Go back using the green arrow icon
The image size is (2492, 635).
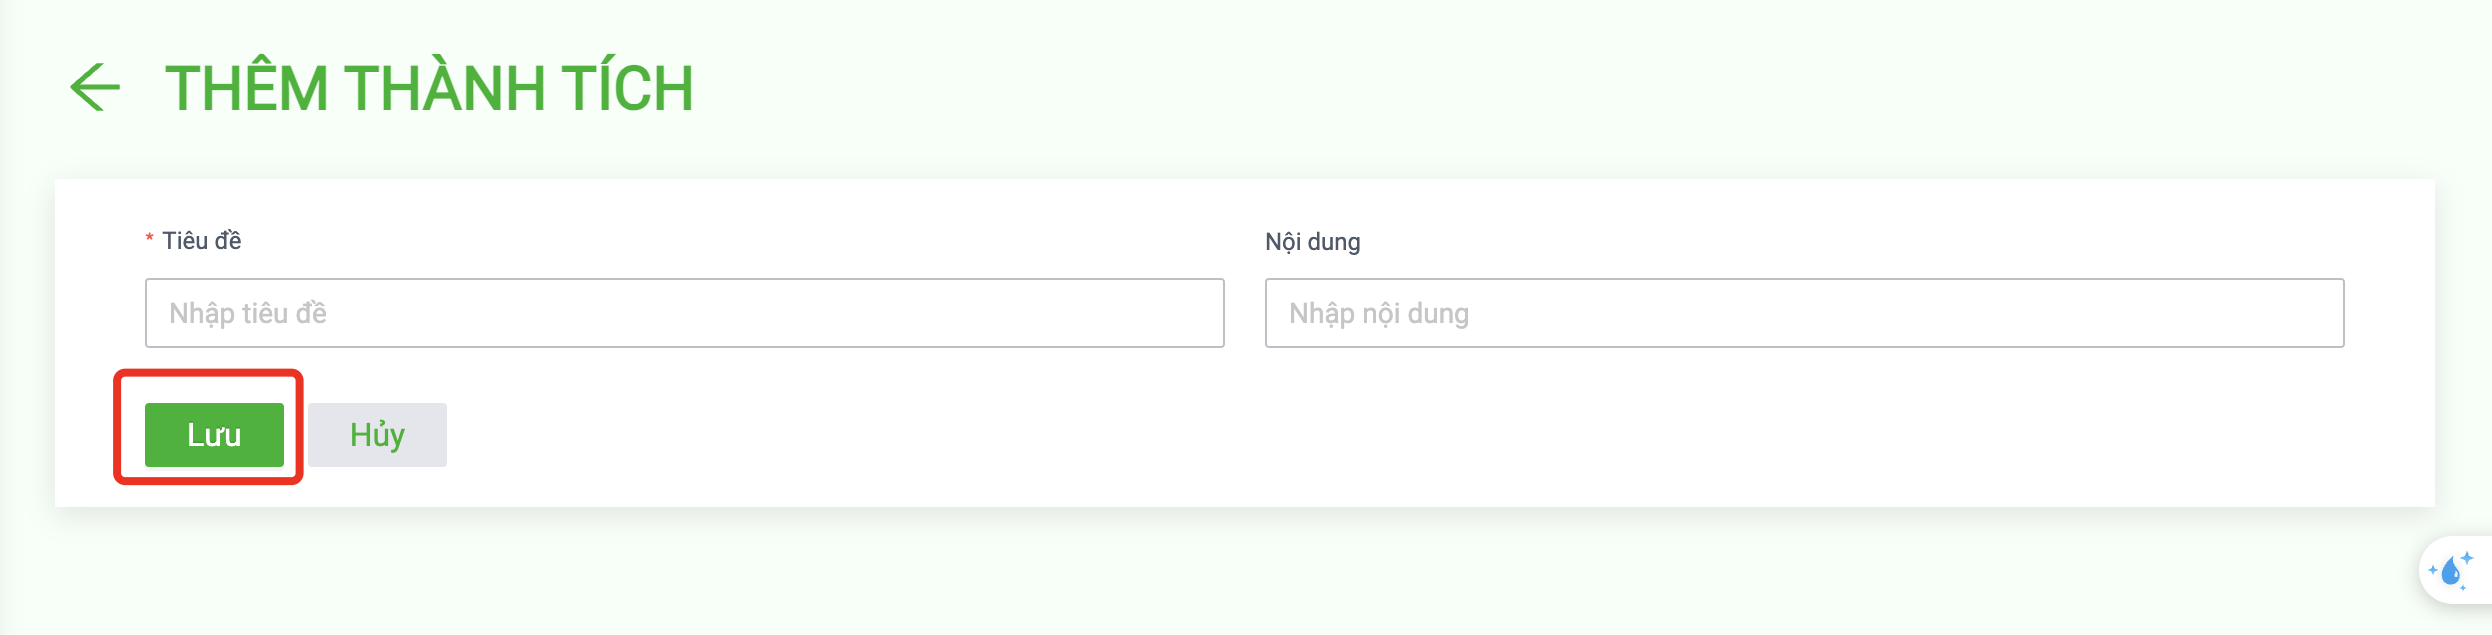click(95, 87)
